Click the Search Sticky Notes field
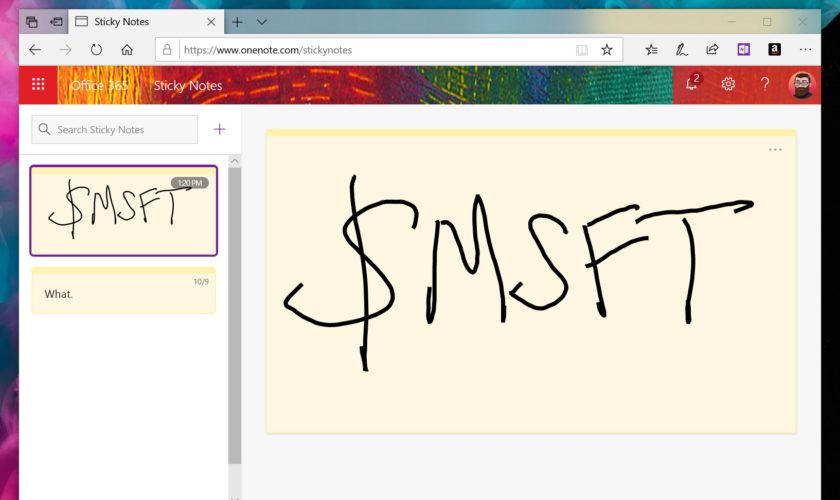 (x=115, y=130)
